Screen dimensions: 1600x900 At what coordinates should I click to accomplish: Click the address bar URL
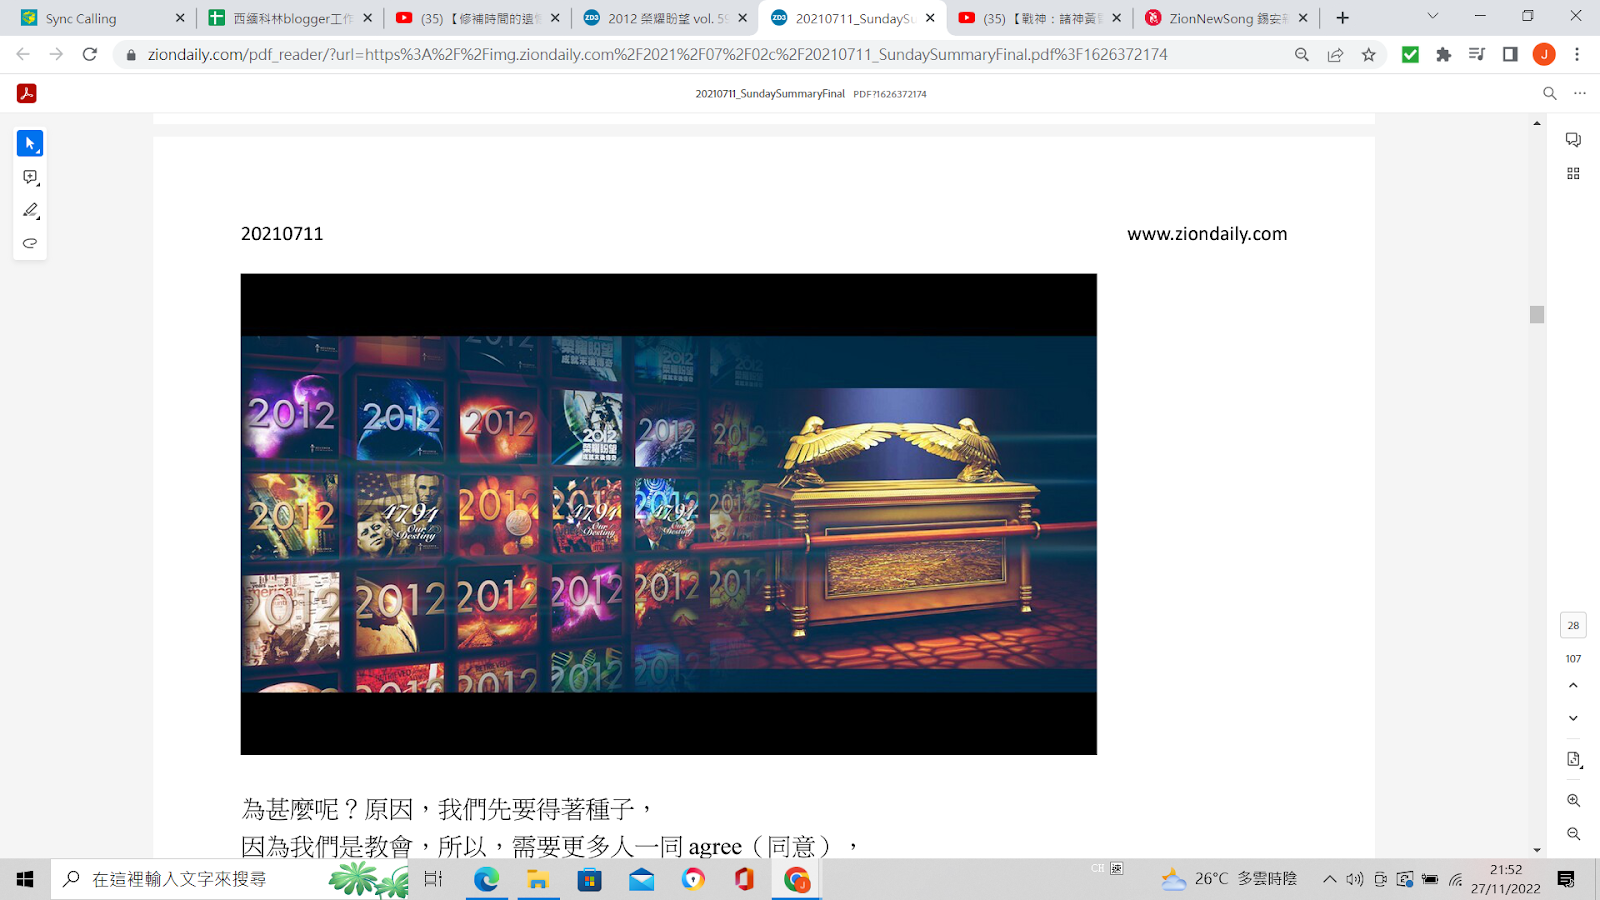(x=657, y=54)
